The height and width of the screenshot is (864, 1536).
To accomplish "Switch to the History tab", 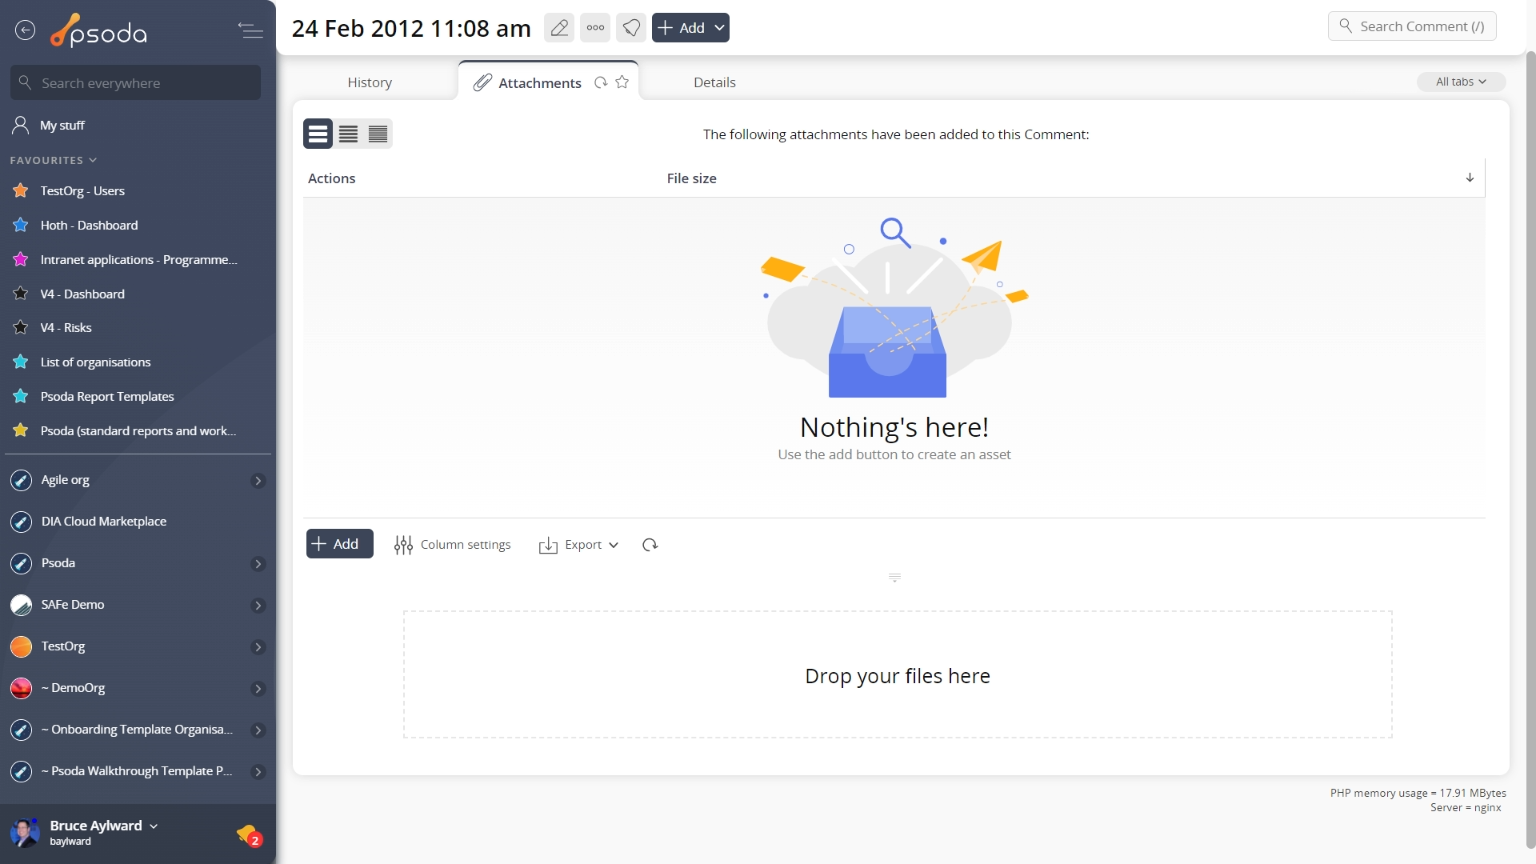I will coord(369,83).
